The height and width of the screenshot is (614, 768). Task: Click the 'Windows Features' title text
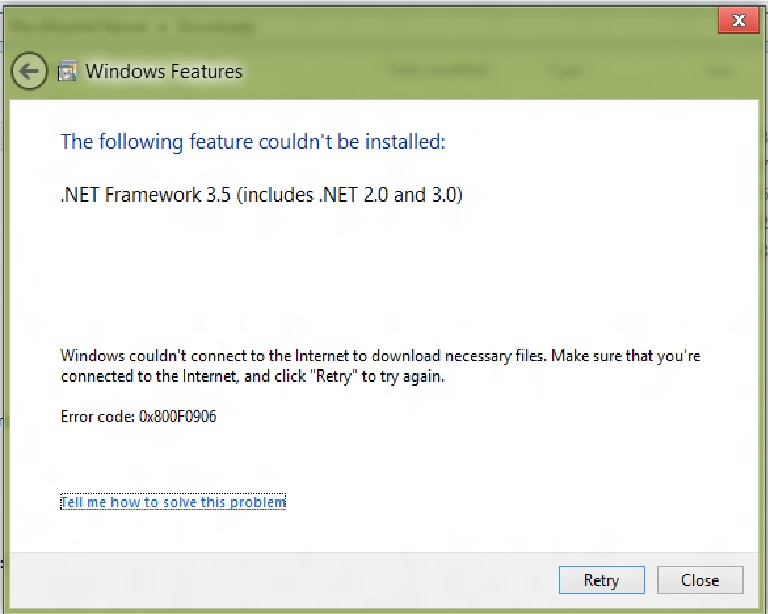pyautogui.click(x=164, y=71)
